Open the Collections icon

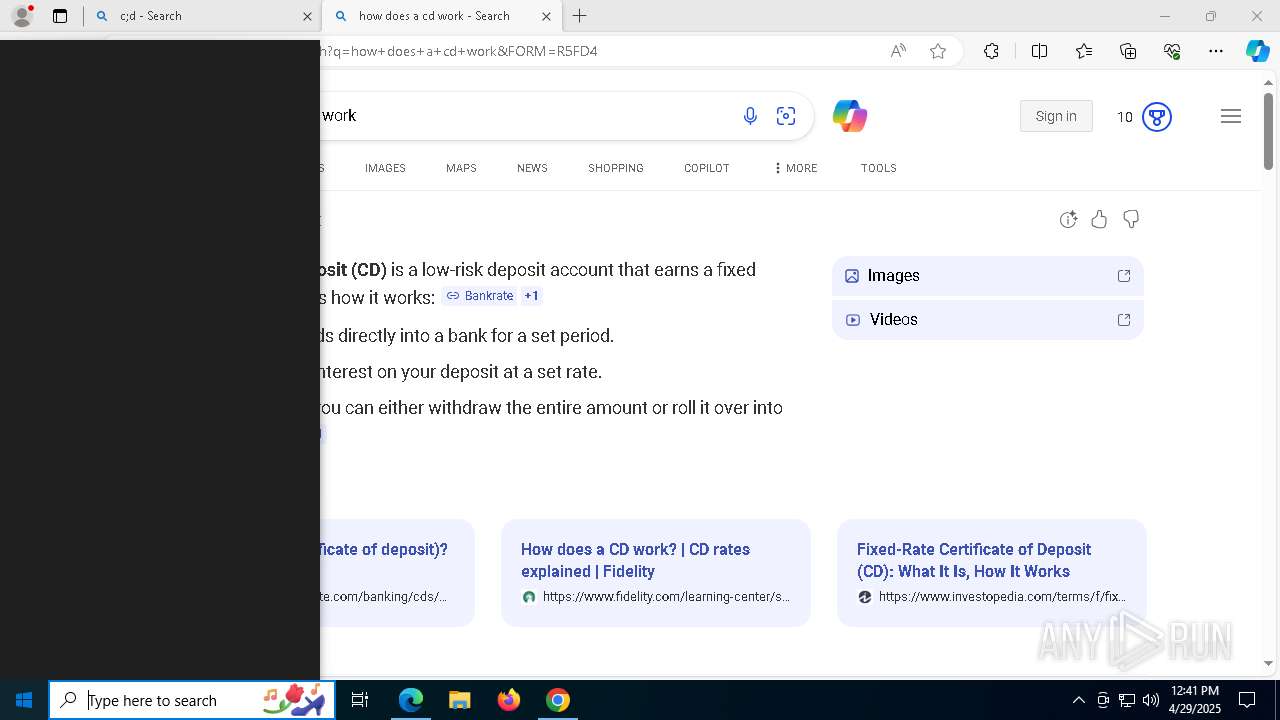pyautogui.click(x=1128, y=51)
